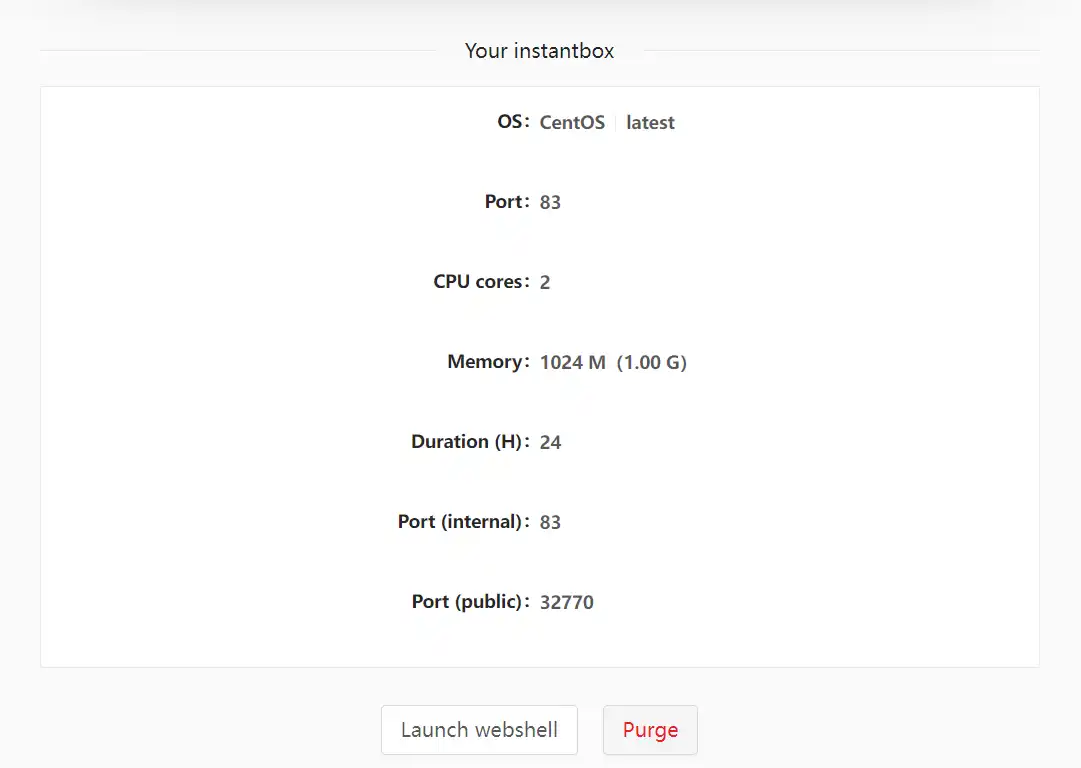The image size is (1081, 768).
Task: Select the CentOS value text
Action: (572, 123)
